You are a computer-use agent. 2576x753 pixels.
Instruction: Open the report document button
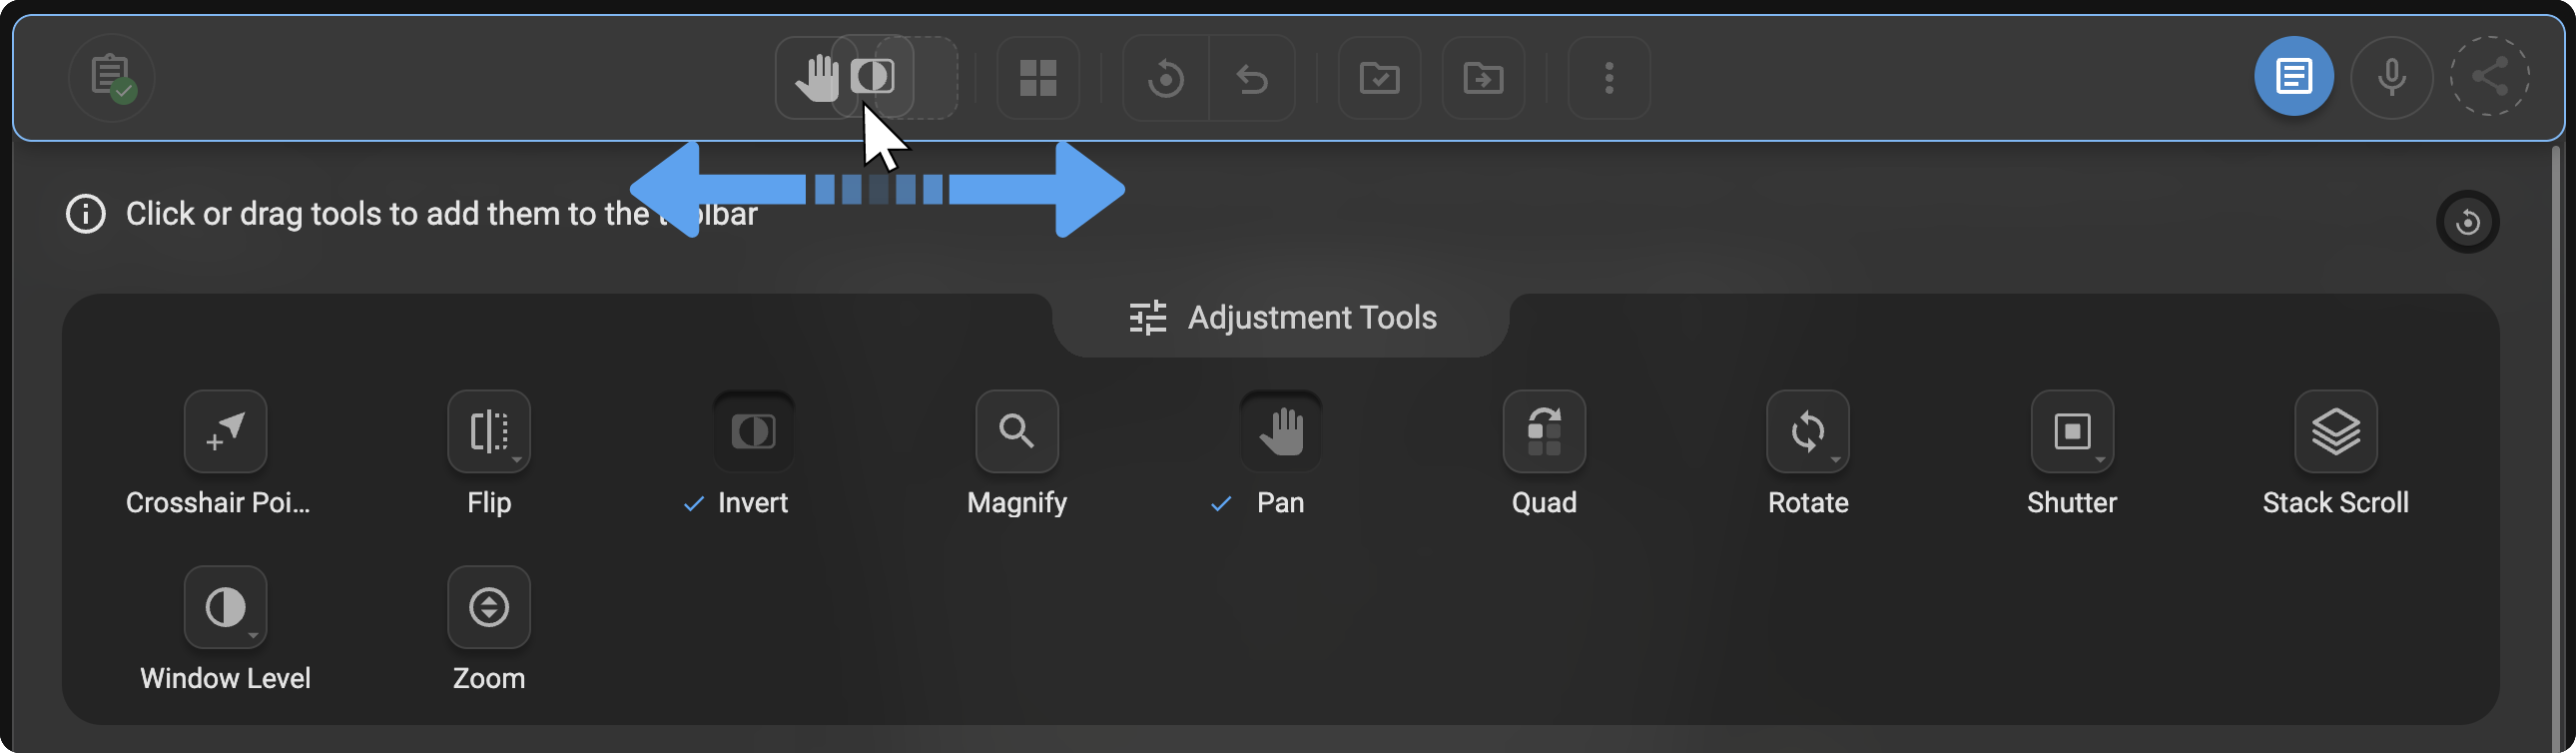pos(2293,77)
